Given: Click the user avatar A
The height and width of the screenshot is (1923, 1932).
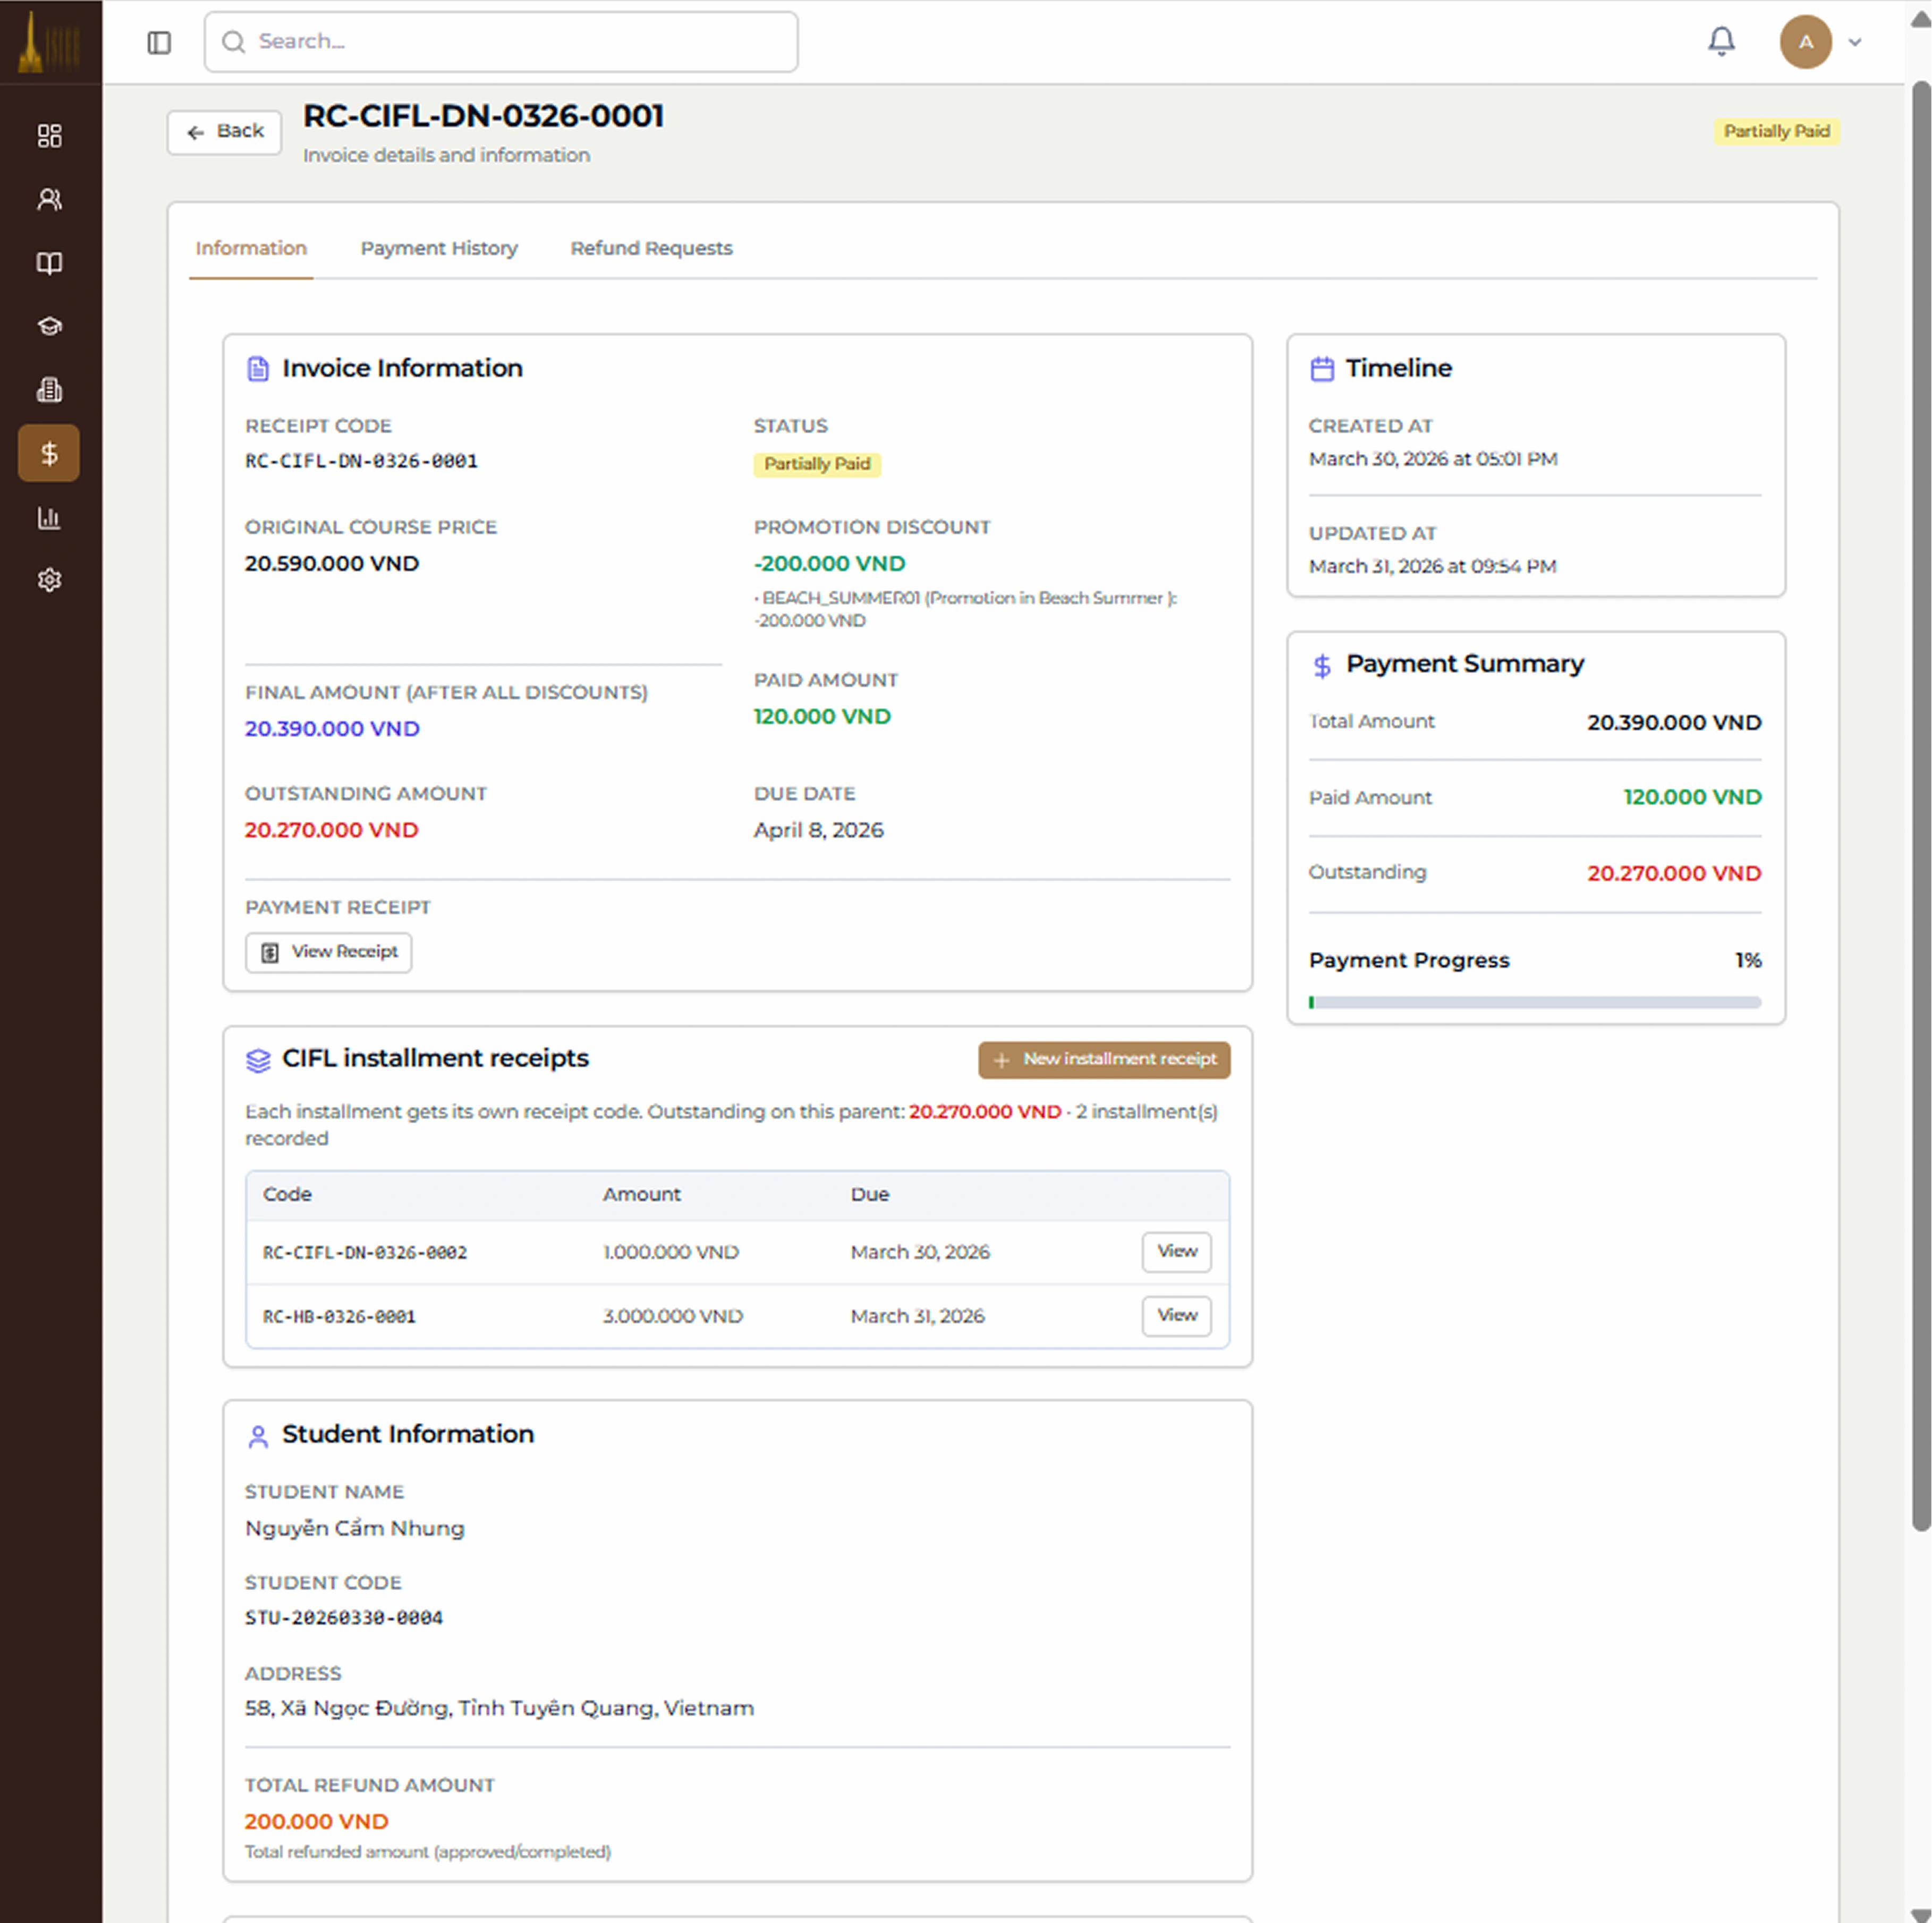Looking at the screenshot, I should click(x=1805, y=42).
